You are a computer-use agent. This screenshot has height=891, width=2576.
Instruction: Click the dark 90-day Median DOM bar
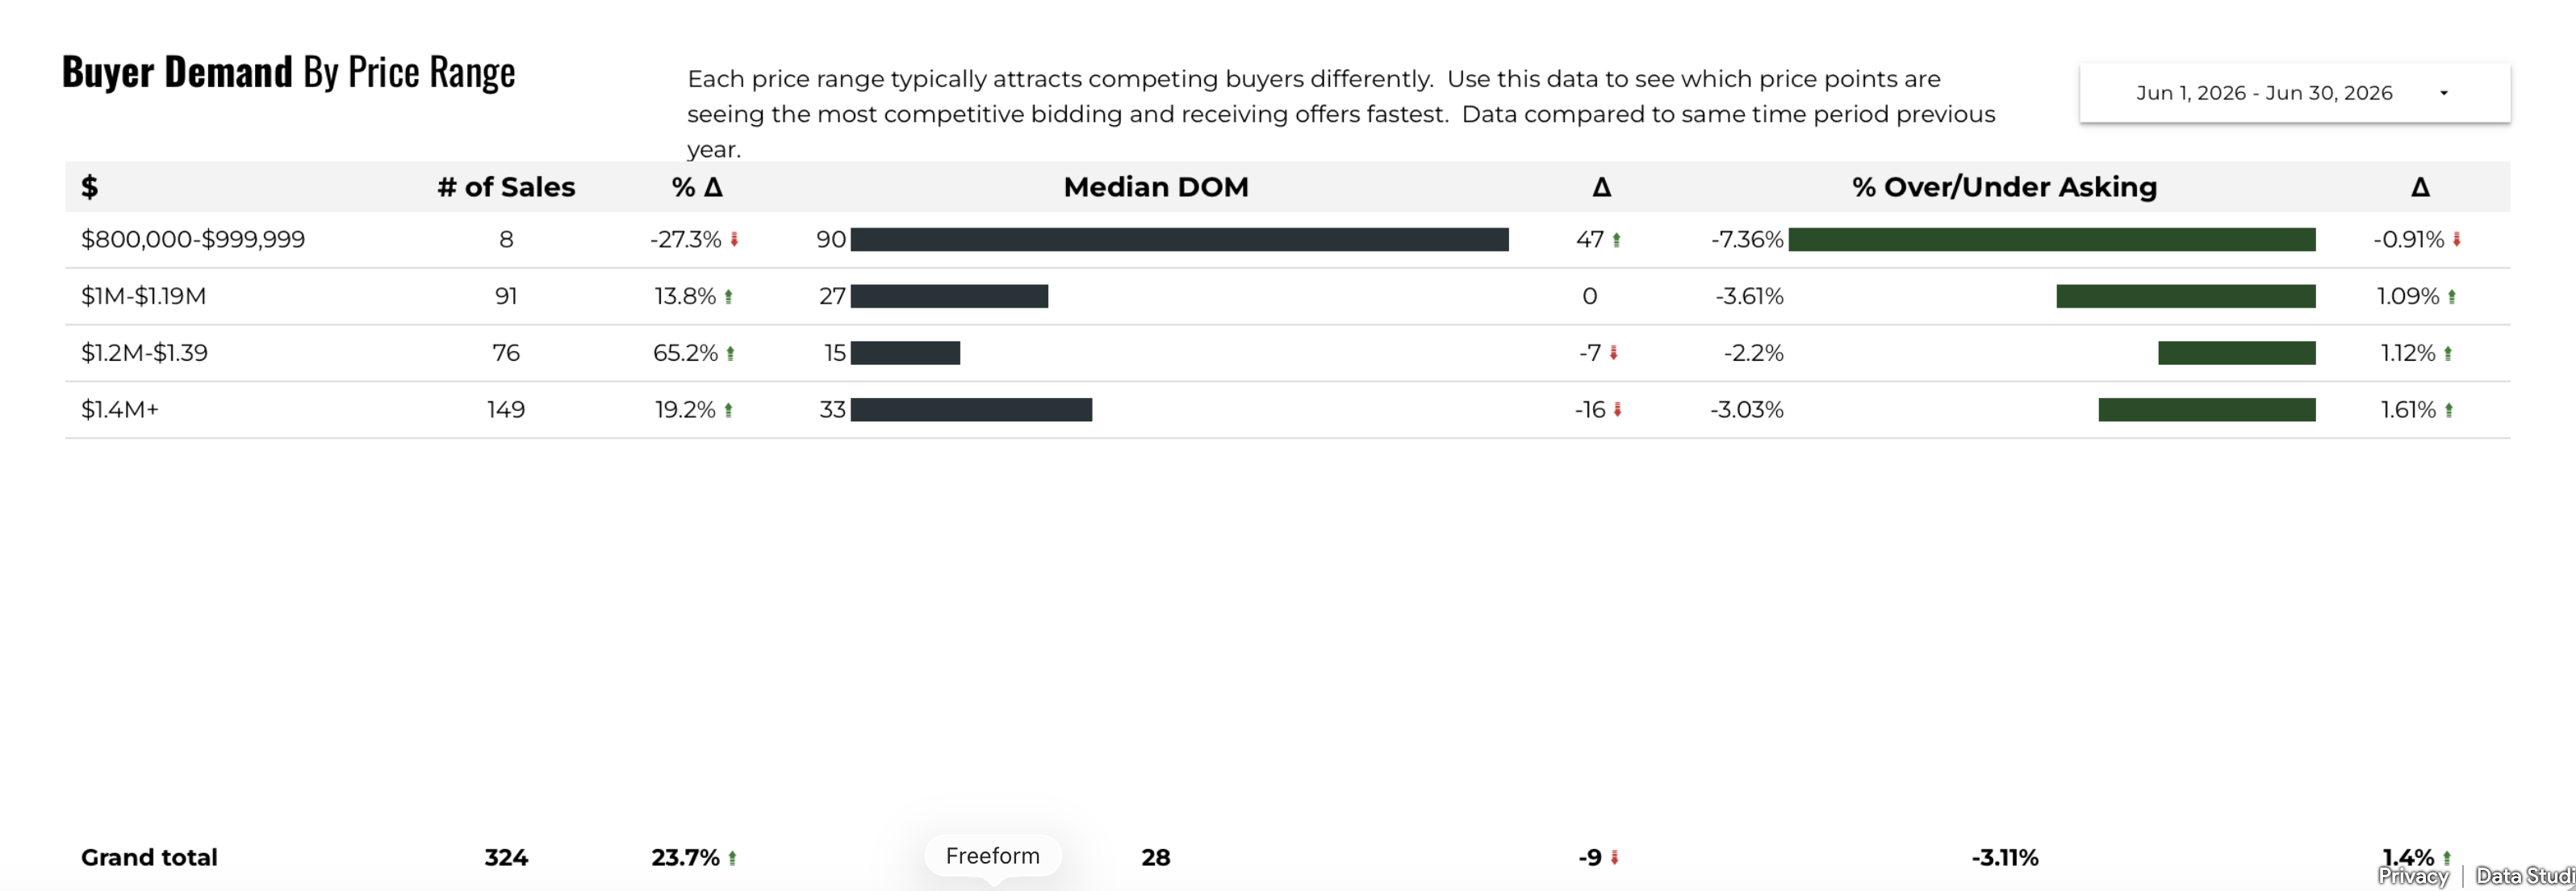point(1179,240)
